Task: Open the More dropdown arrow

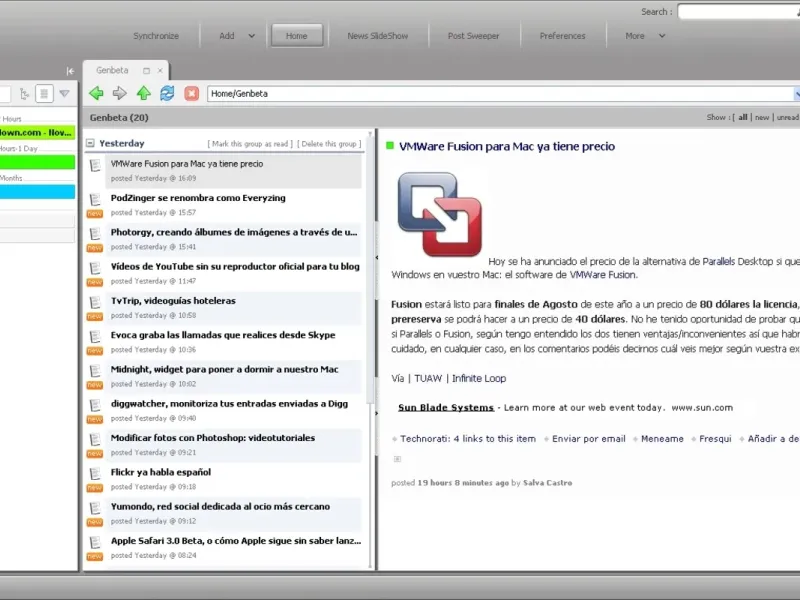Action: pyautogui.click(x=662, y=36)
